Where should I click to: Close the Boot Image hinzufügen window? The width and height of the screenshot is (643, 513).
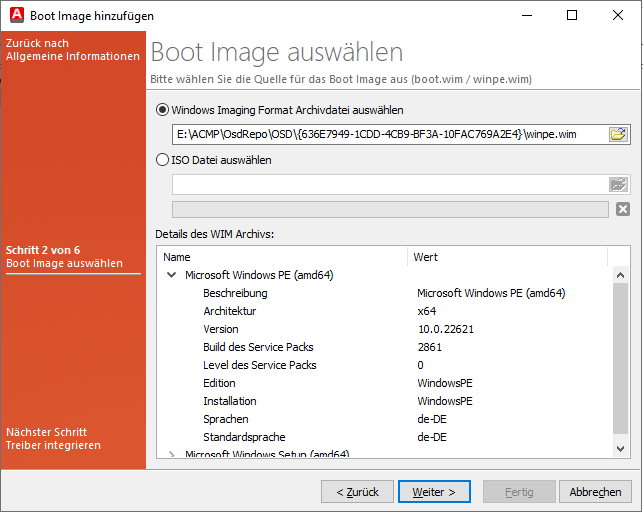point(618,15)
